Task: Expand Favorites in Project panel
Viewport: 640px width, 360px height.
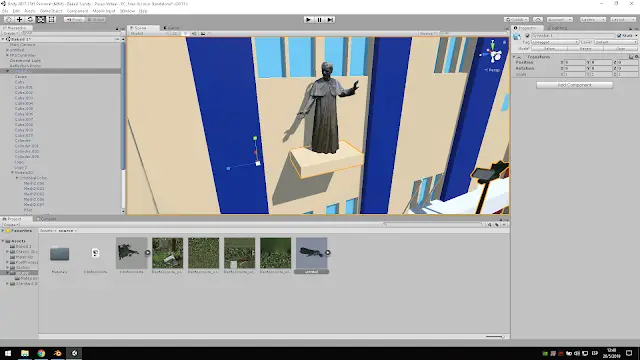Action: [x=3, y=231]
